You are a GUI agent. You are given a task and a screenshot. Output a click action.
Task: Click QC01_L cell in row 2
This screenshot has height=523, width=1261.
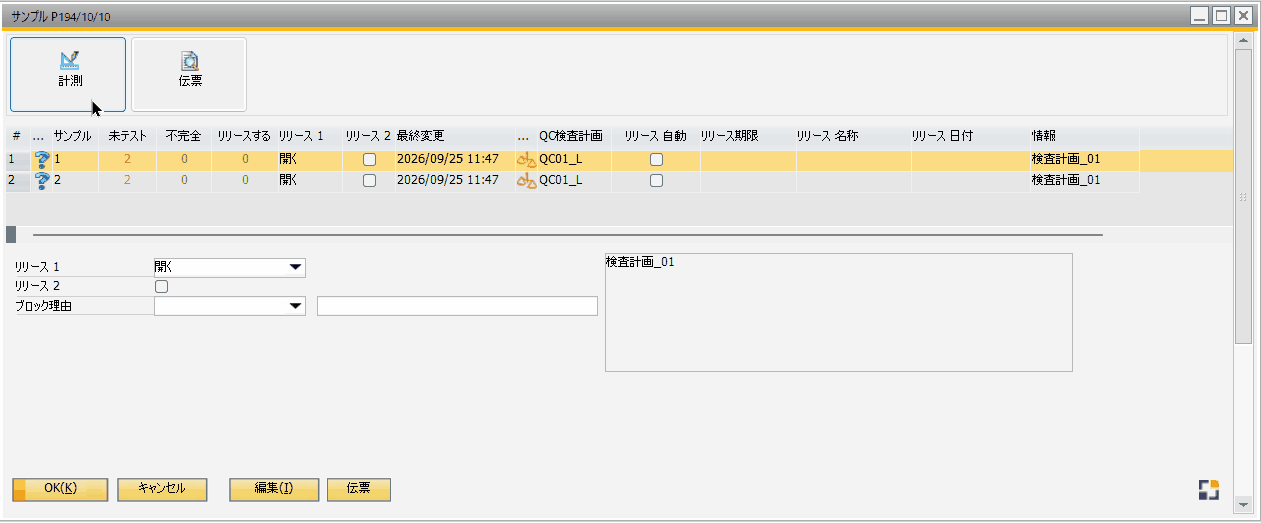(574, 181)
